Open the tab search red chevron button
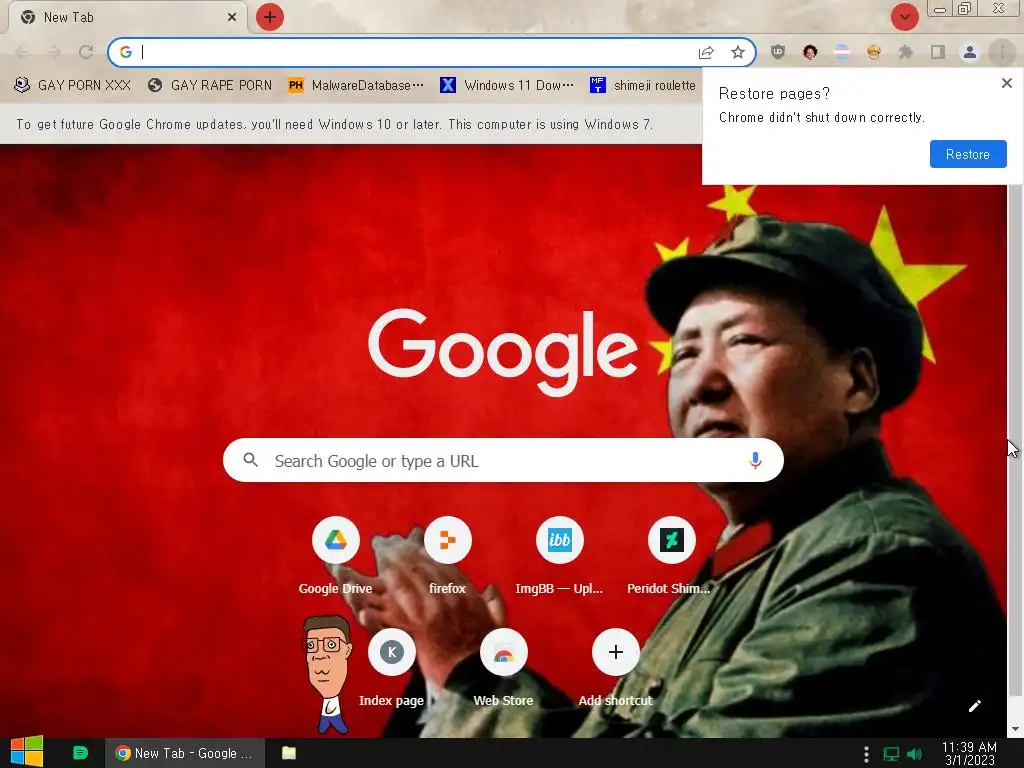 click(x=904, y=17)
